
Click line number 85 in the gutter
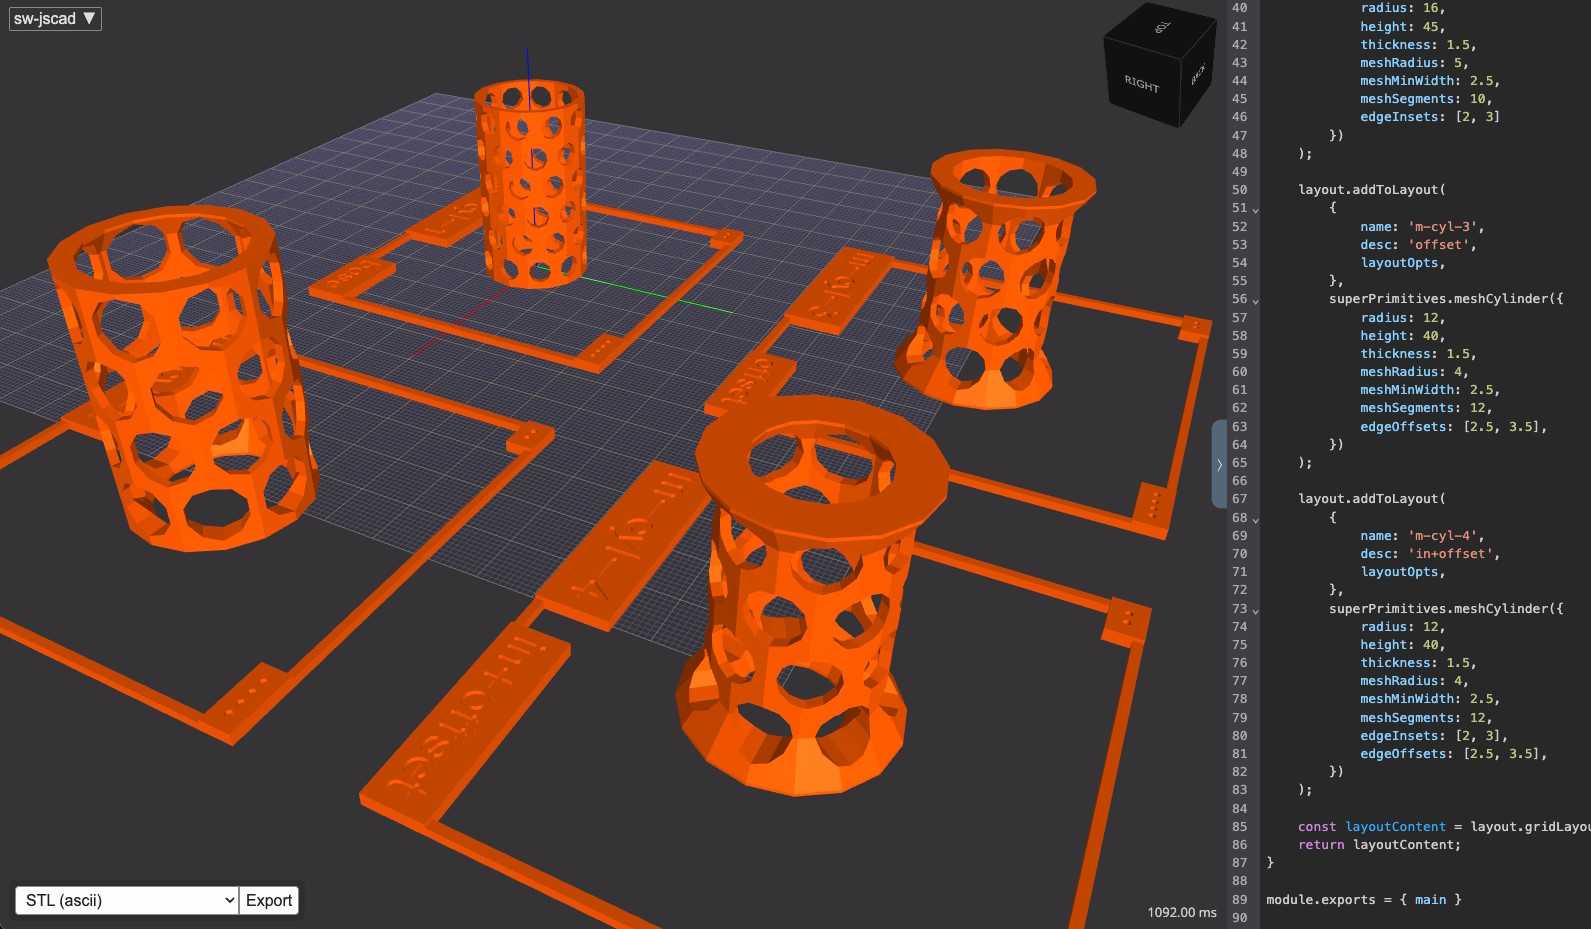(1239, 827)
